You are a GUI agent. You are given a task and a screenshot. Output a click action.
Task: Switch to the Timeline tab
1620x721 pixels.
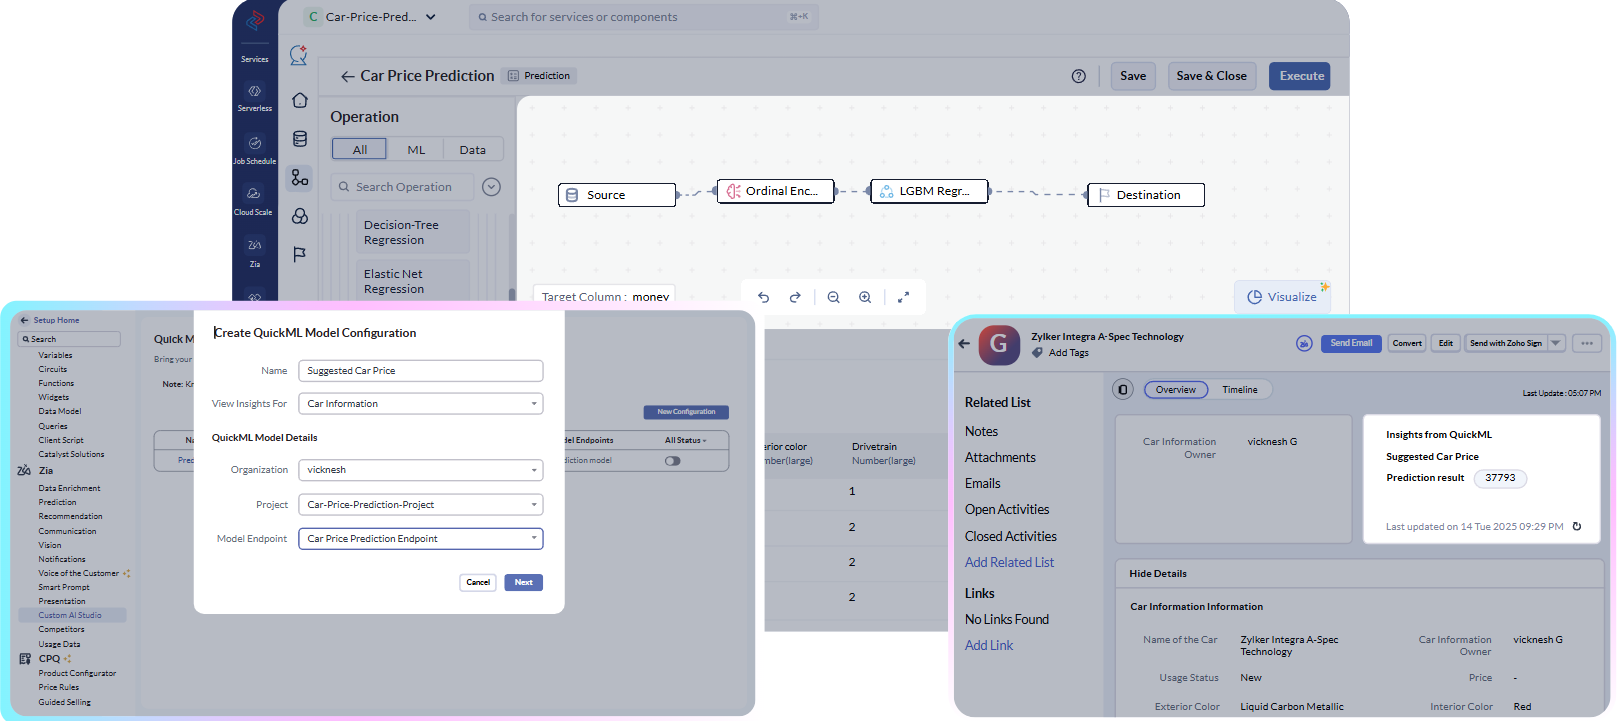[1240, 390]
